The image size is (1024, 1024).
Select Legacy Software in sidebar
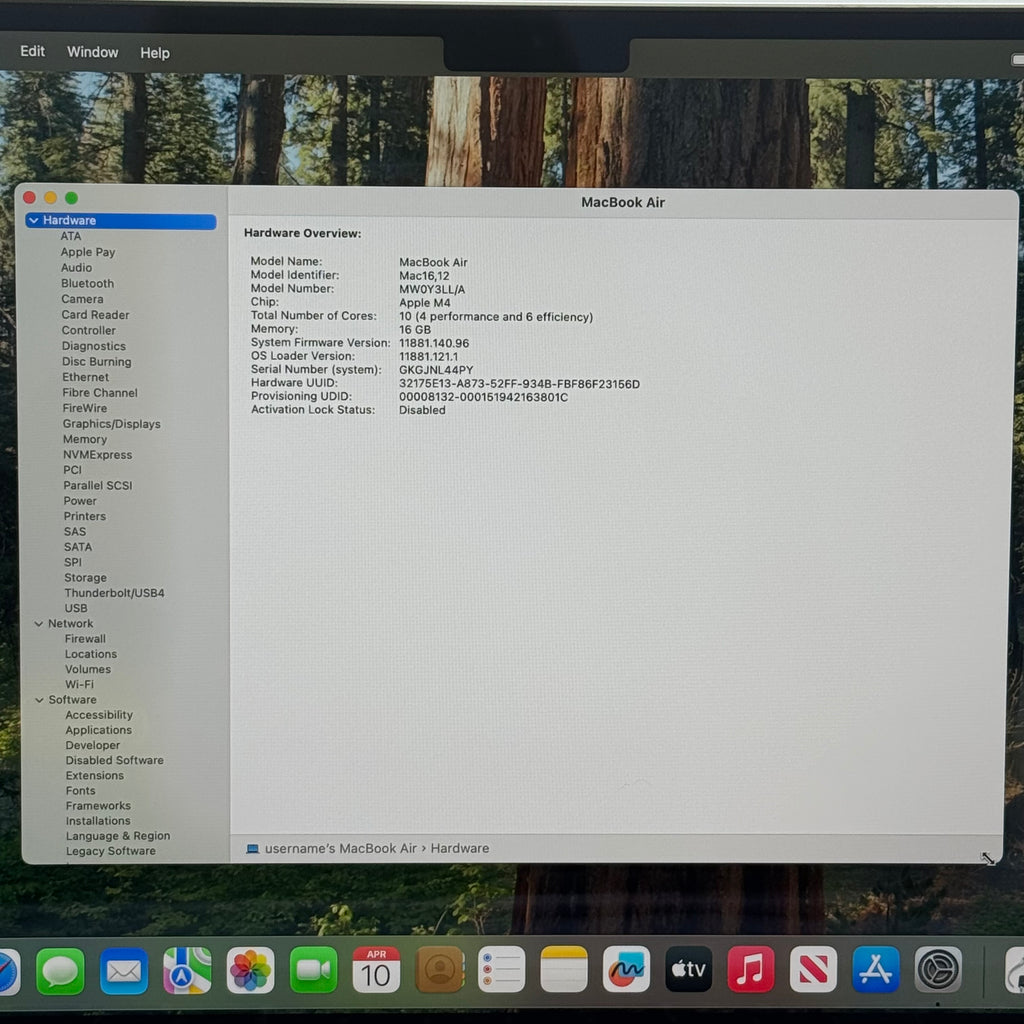click(110, 851)
